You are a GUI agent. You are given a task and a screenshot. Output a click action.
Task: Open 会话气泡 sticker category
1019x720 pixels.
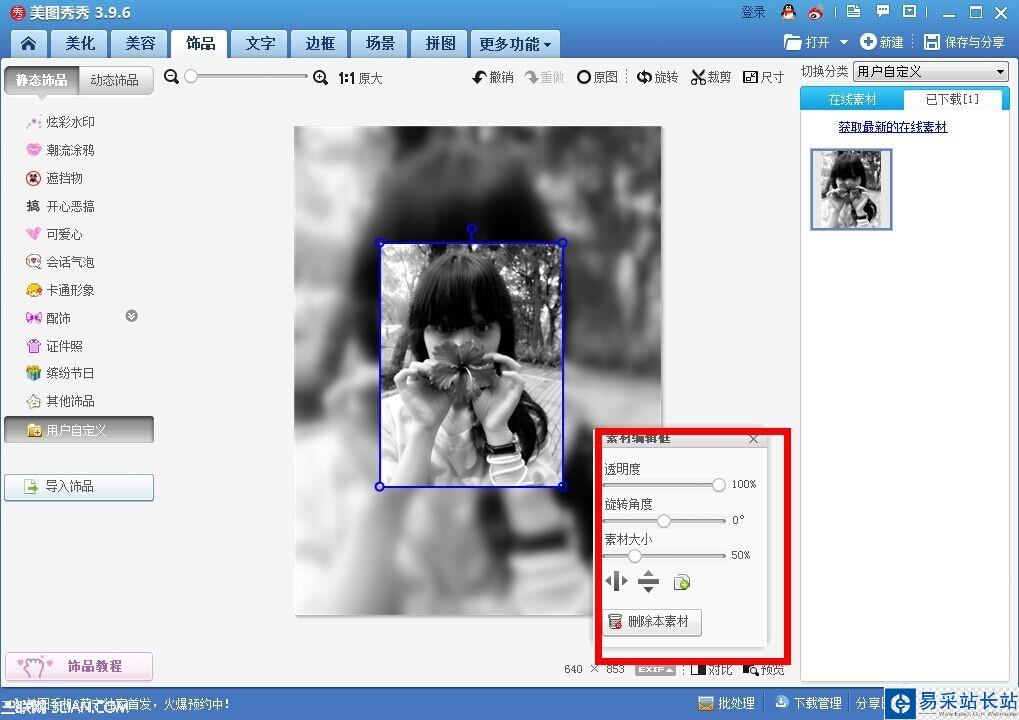(60, 262)
